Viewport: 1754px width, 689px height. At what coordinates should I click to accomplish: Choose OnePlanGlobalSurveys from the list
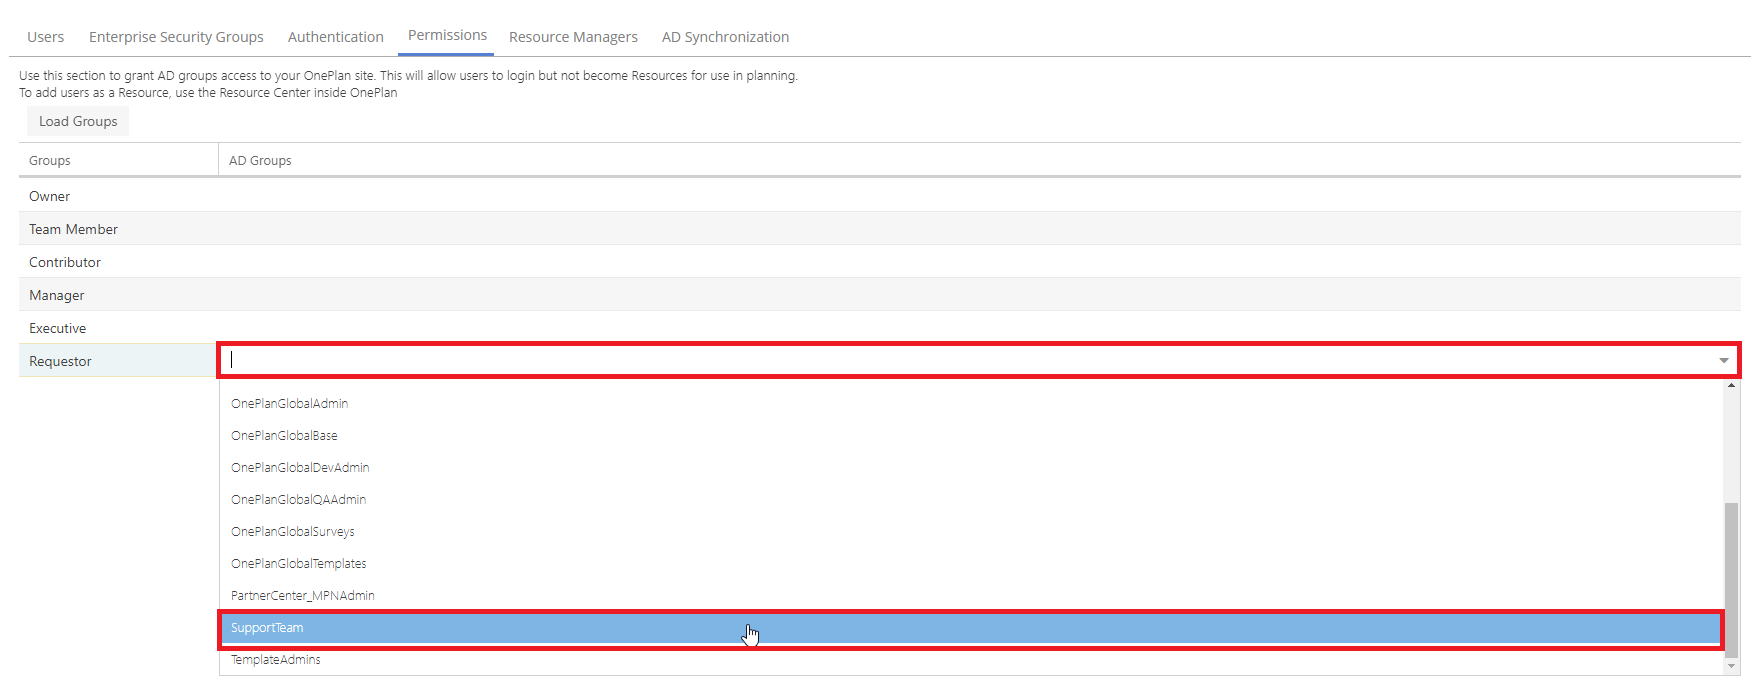click(x=972, y=532)
